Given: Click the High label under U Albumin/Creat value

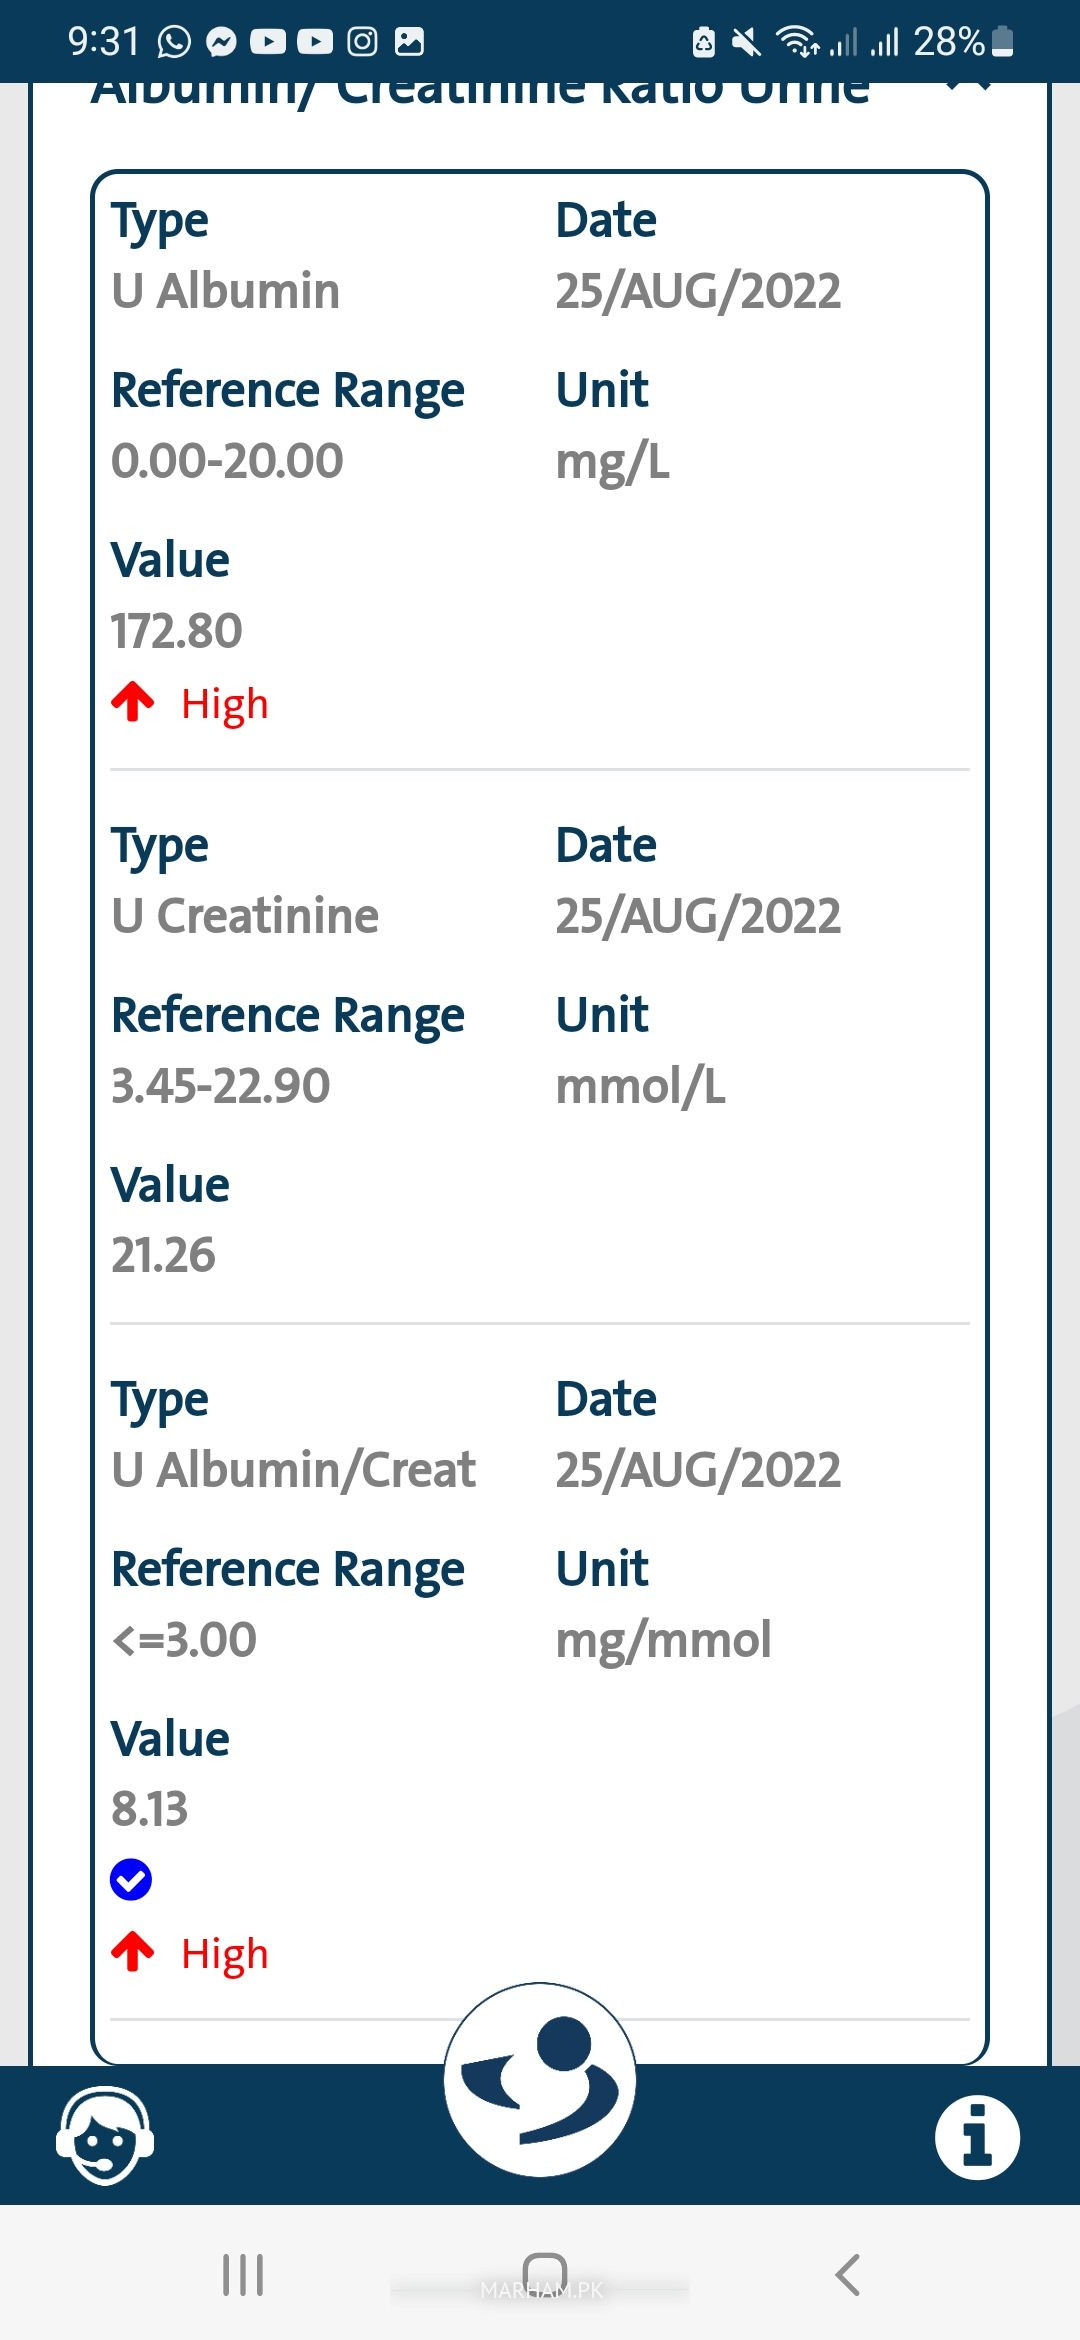Looking at the screenshot, I should [224, 1953].
